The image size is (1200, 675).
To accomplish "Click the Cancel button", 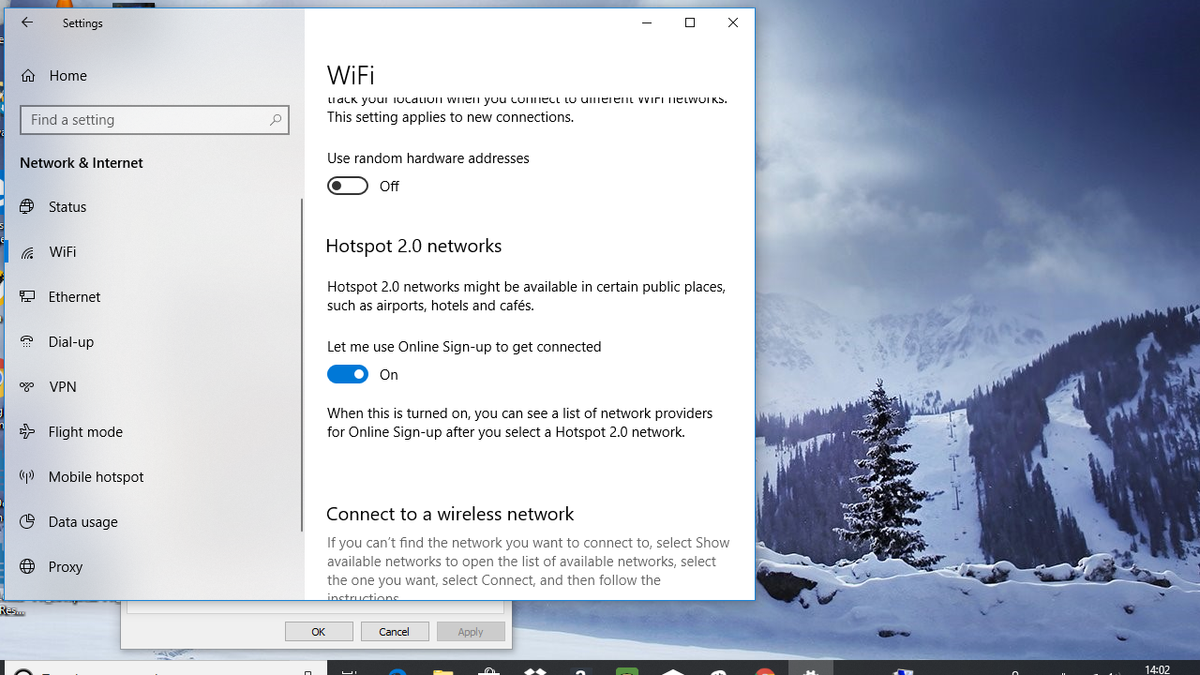I will (x=394, y=631).
